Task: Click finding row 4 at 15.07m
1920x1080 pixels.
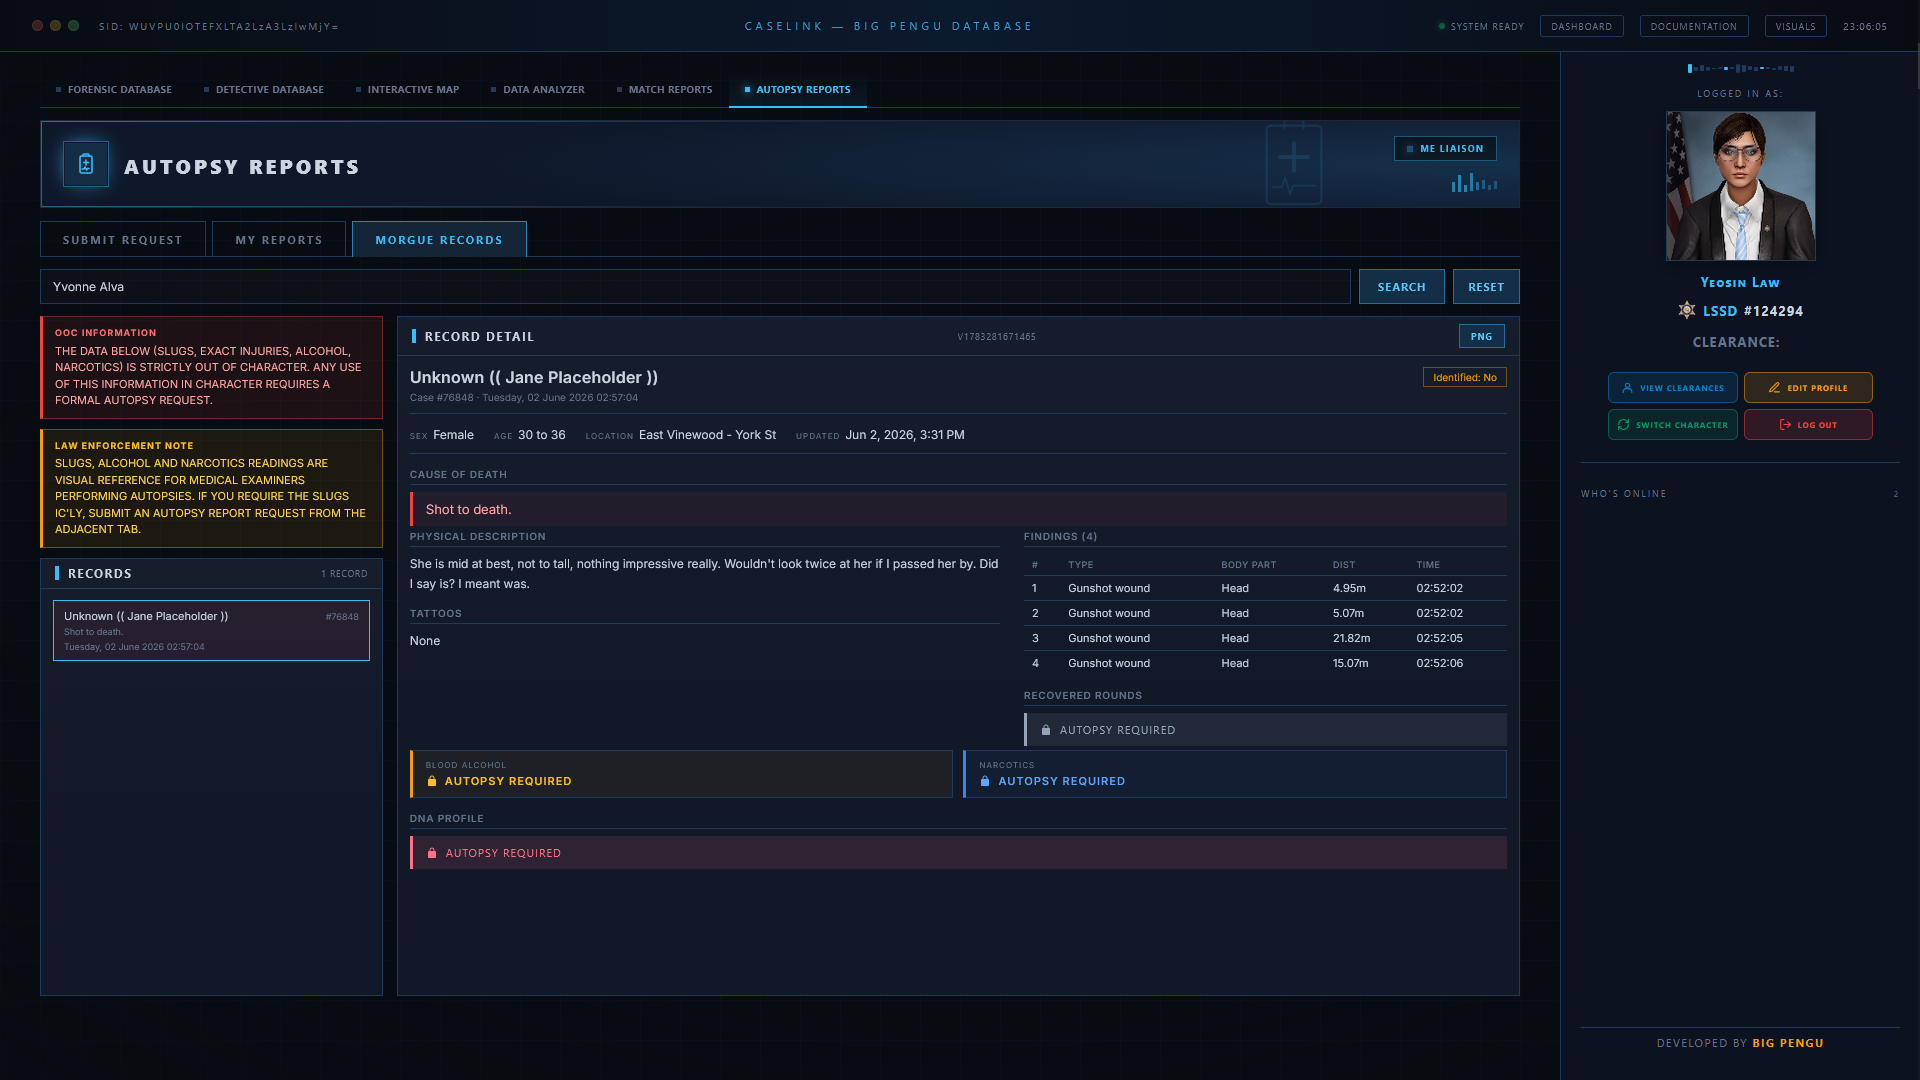Action: (1264, 663)
